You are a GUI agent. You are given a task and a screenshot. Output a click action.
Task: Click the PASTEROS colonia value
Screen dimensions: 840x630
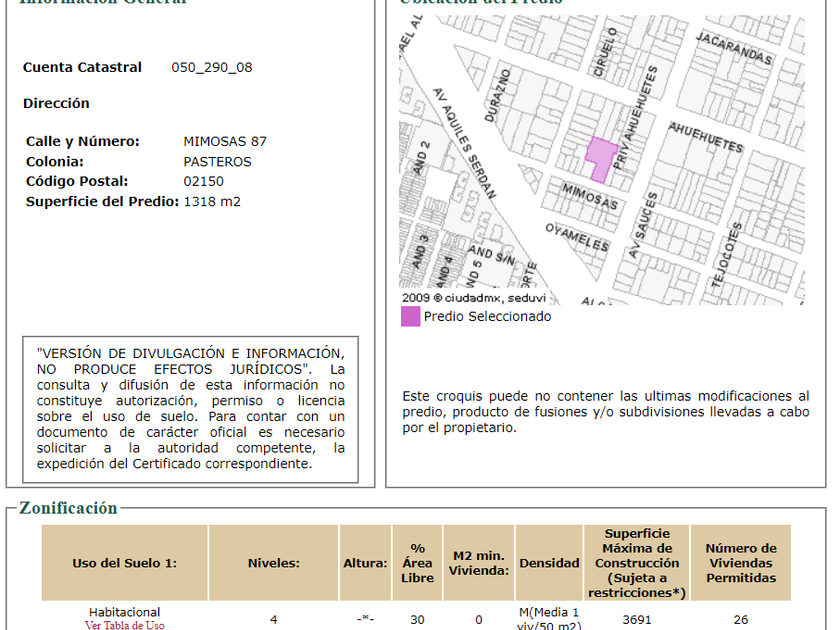(x=217, y=162)
